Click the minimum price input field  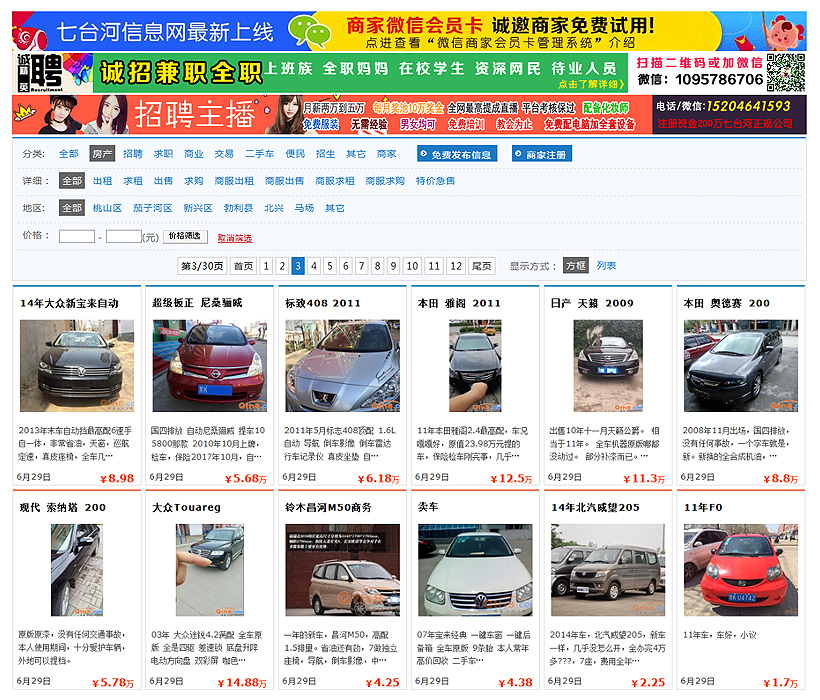(77, 237)
